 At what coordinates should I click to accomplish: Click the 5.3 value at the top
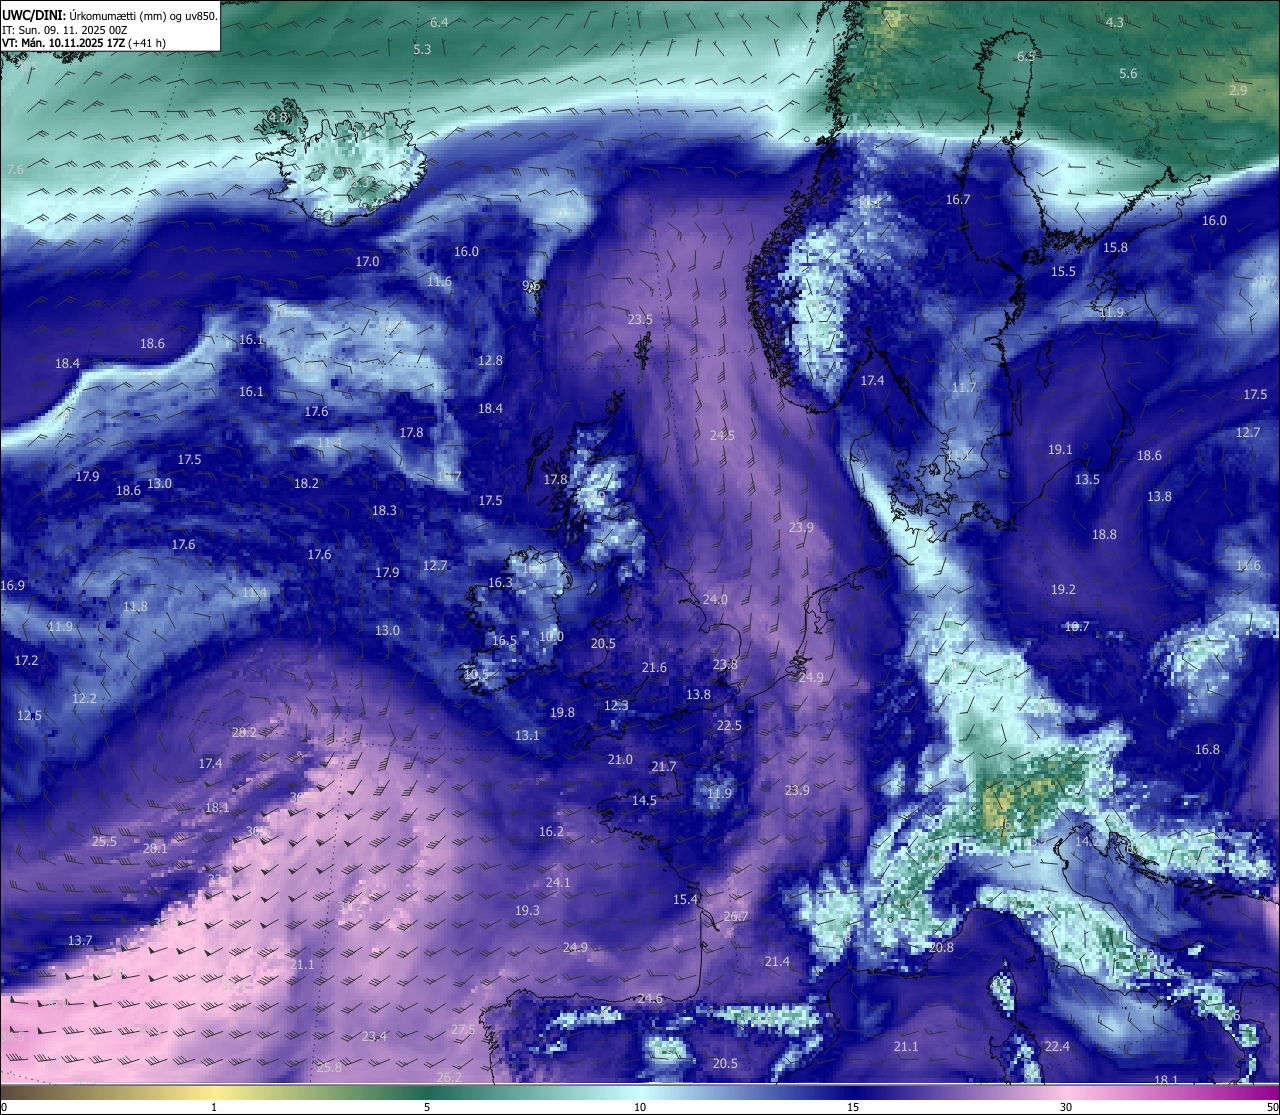pos(422,49)
